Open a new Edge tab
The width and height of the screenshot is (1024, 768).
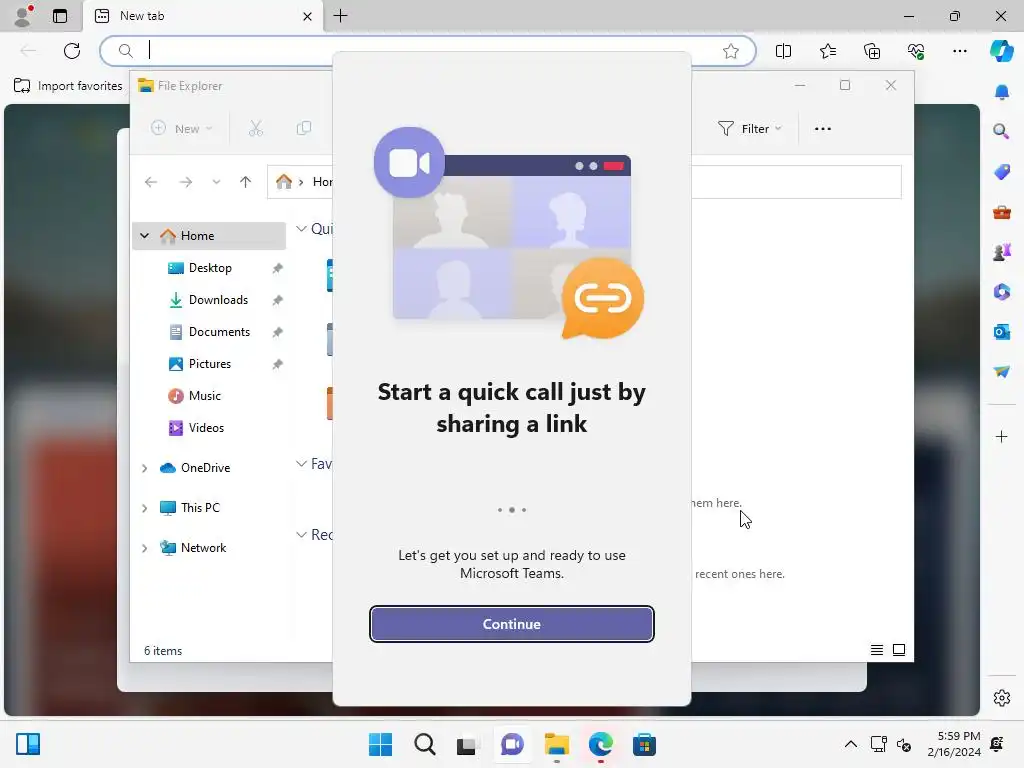pyautogui.click(x=340, y=16)
